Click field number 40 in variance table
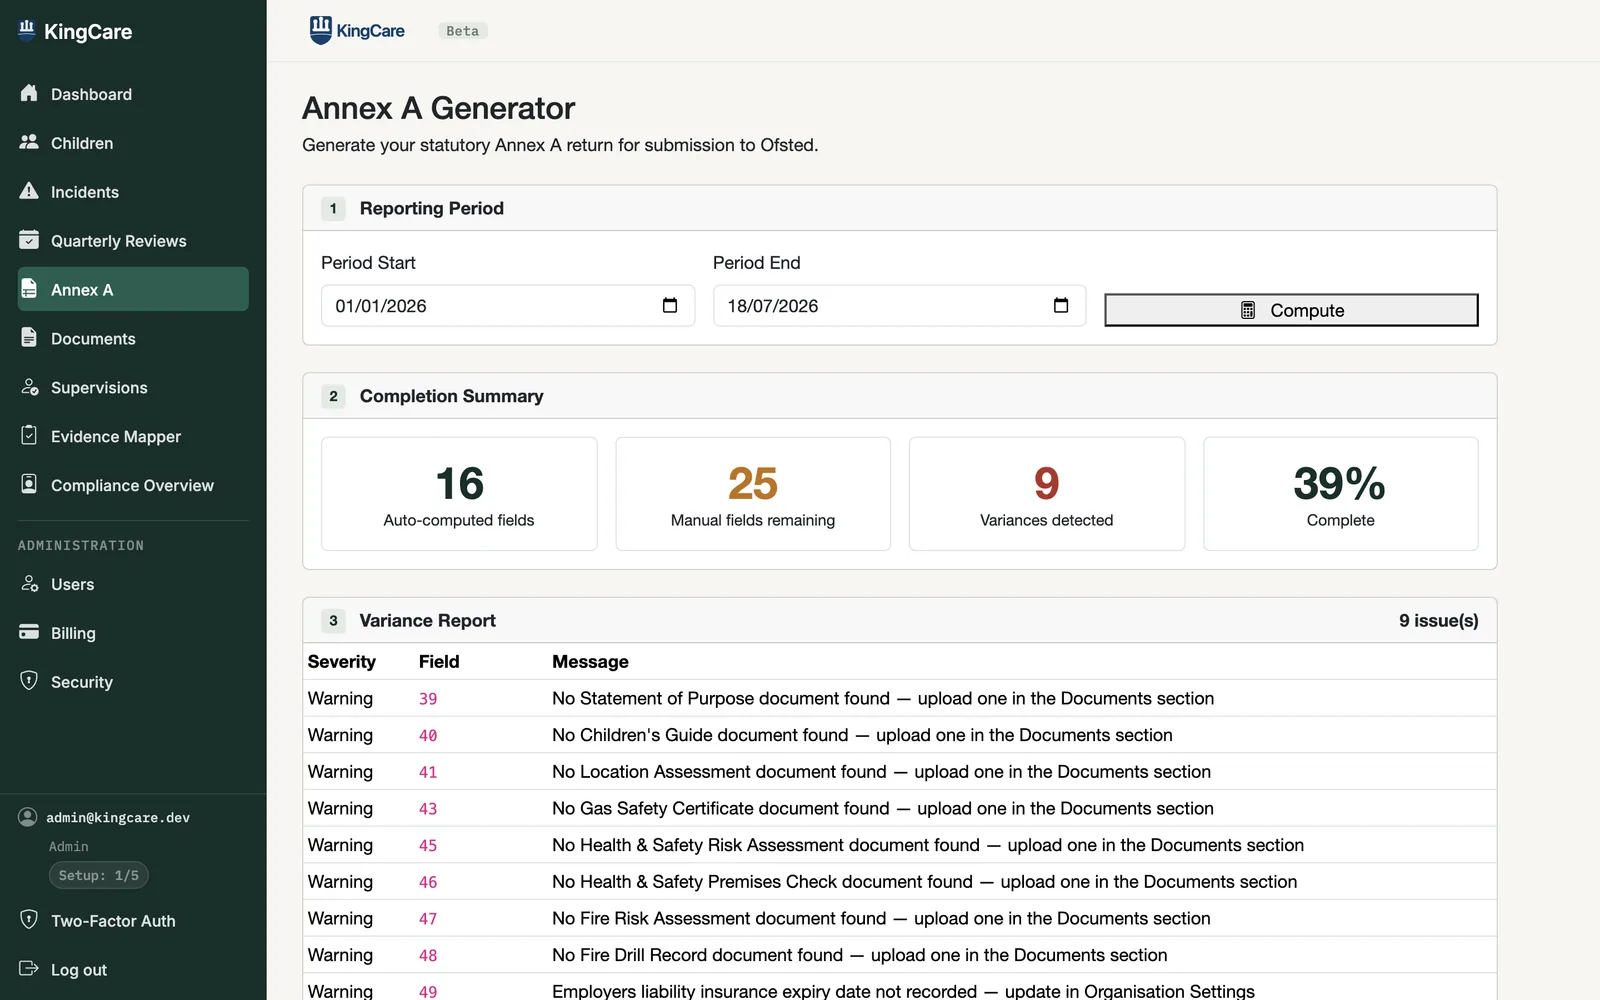 (428, 736)
